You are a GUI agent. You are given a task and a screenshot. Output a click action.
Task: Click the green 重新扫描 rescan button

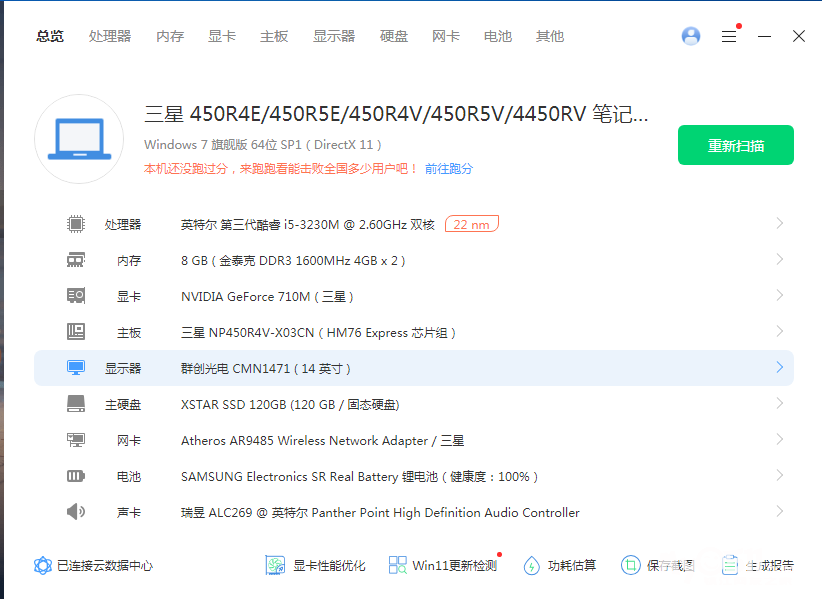tap(735, 145)
